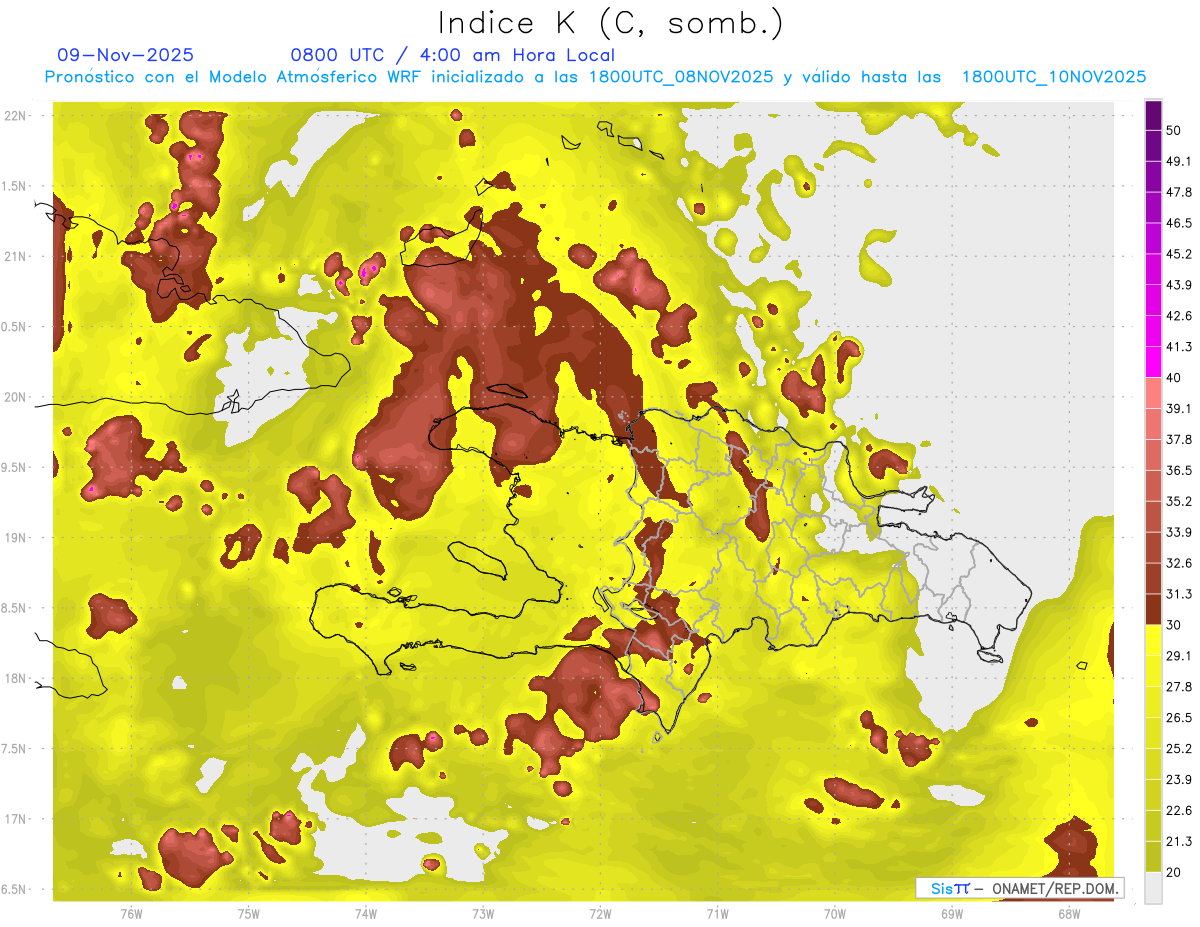1200x927 pixels.
Task: Click the "68W" longitude axis label
Action: coord(1069,913)
